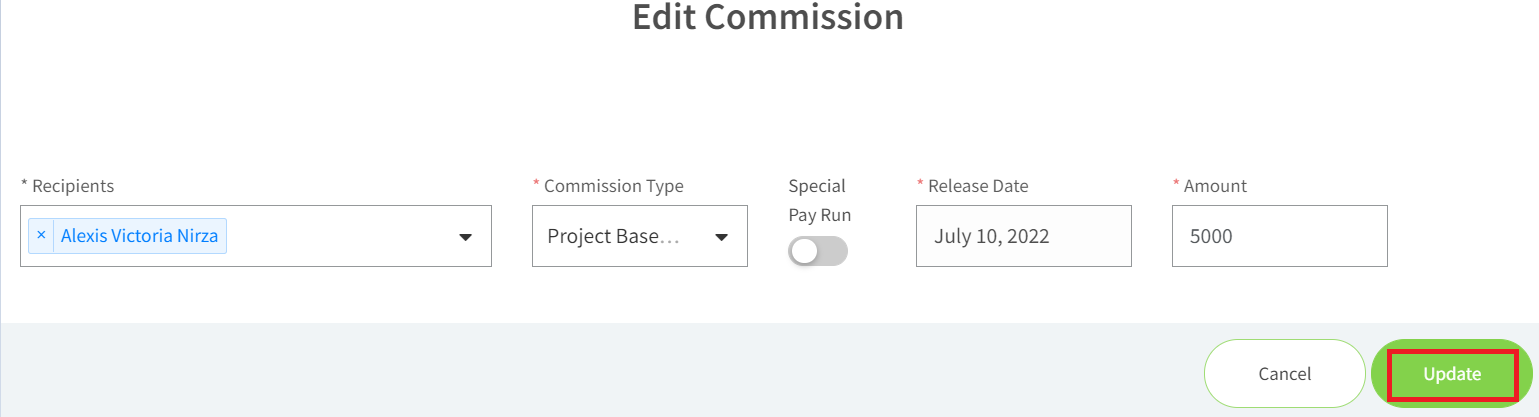Open the Recipients dropdown arrow
The image size is (1539, 417).
pos(465,237)
